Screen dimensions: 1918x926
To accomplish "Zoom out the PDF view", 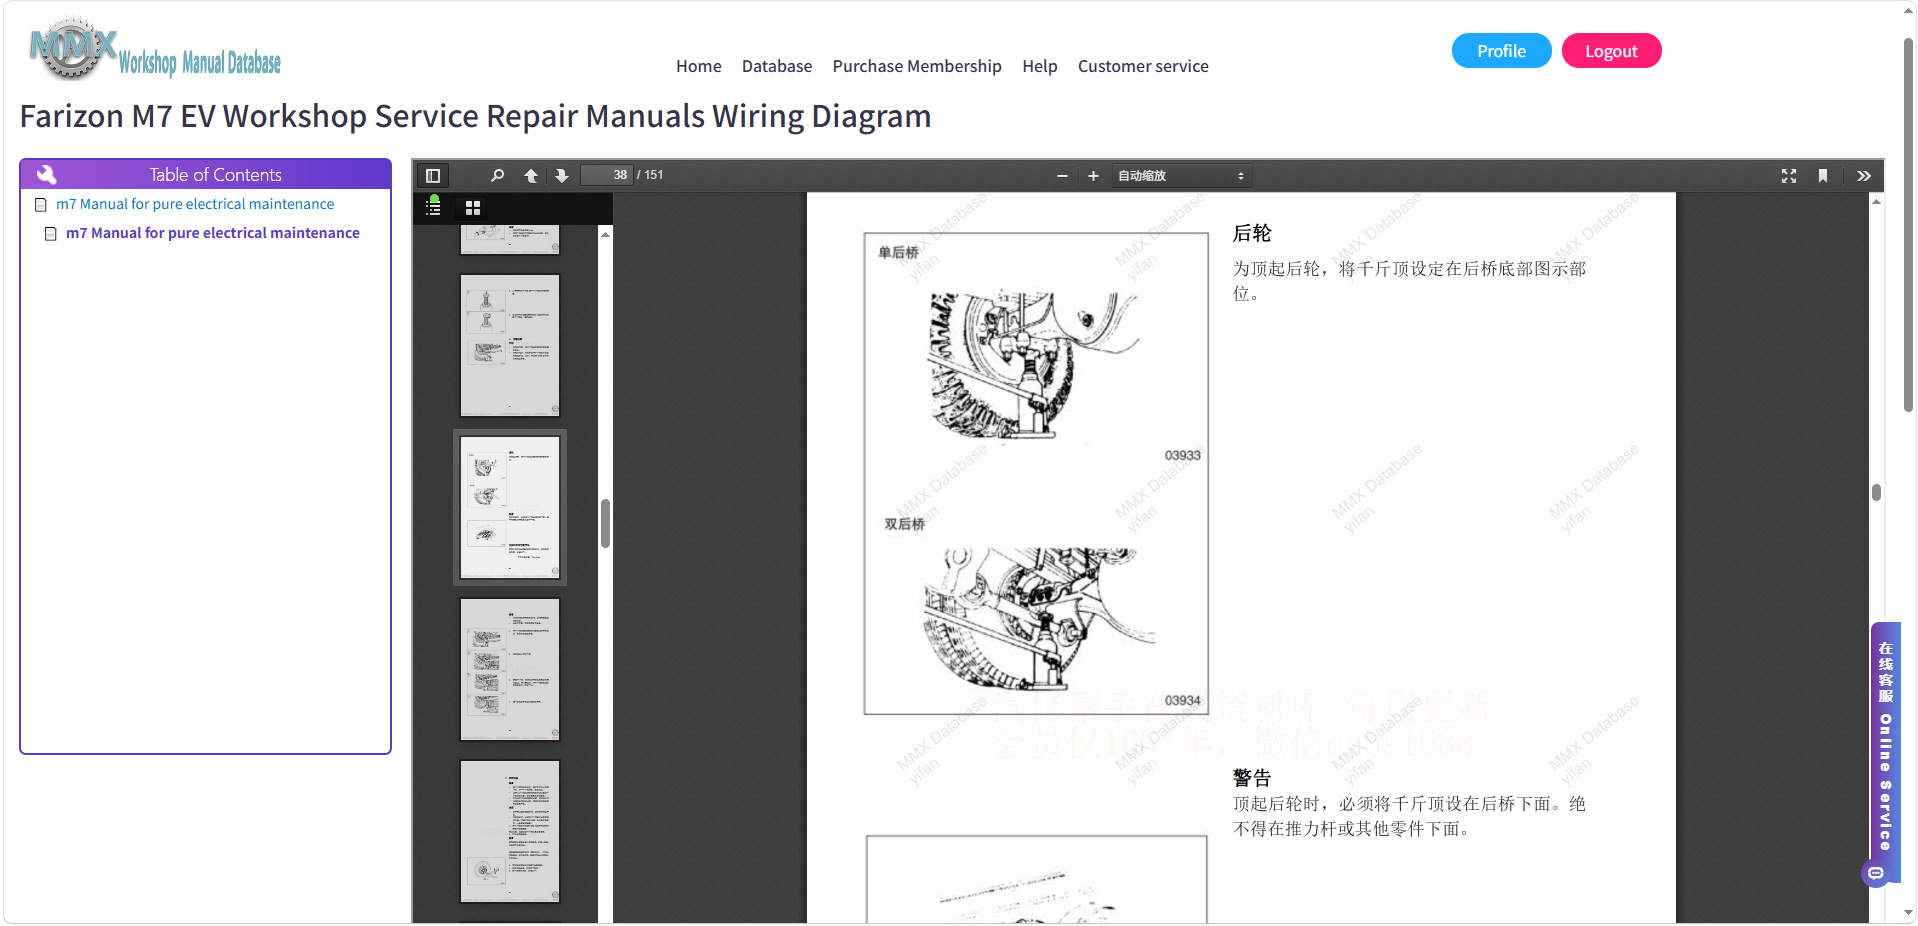I will tap(1062, 176).
